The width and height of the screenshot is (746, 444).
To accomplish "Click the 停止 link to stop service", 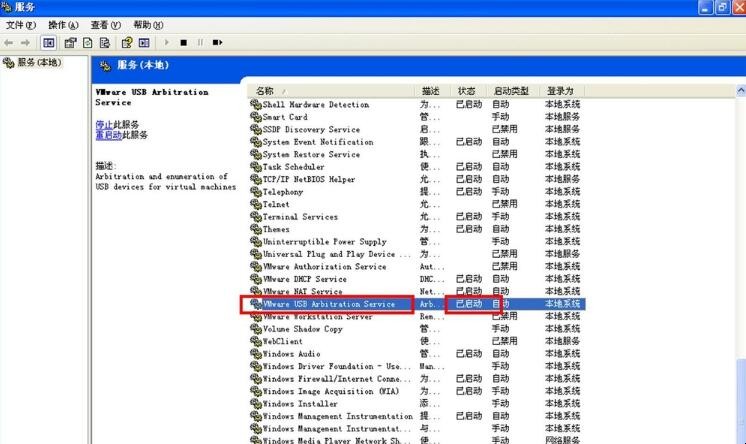I will pyautogui.click(x=104, y=125).
